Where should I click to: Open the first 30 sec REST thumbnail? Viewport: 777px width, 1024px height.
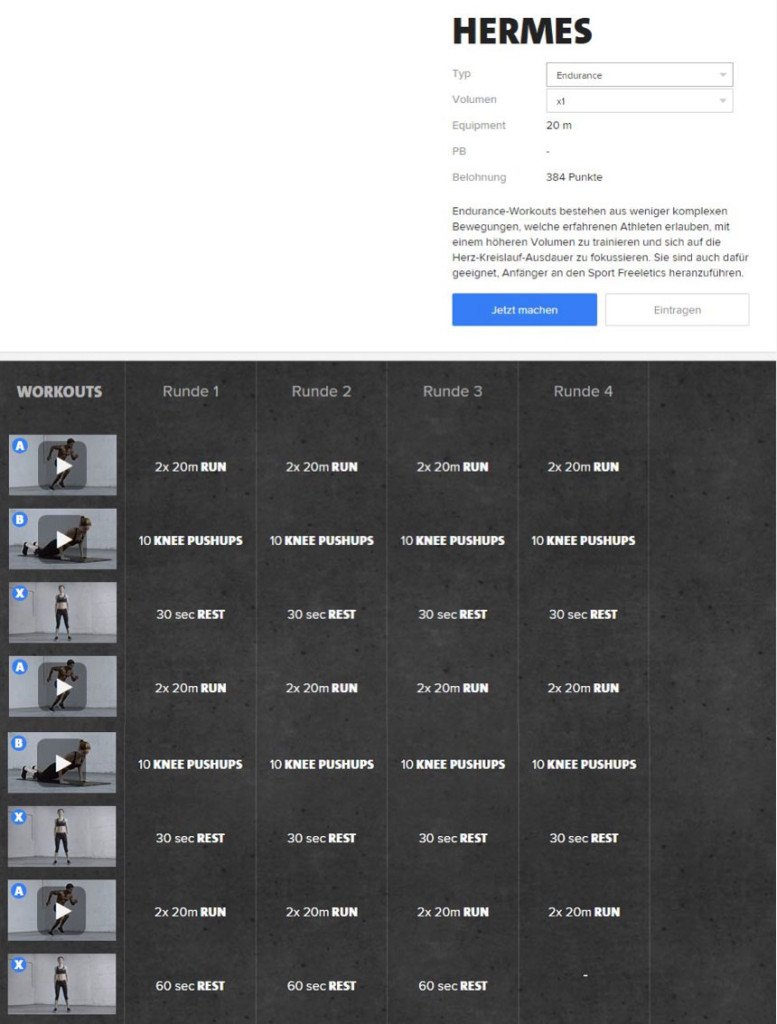pyautogui.click(x=63, y=613)
